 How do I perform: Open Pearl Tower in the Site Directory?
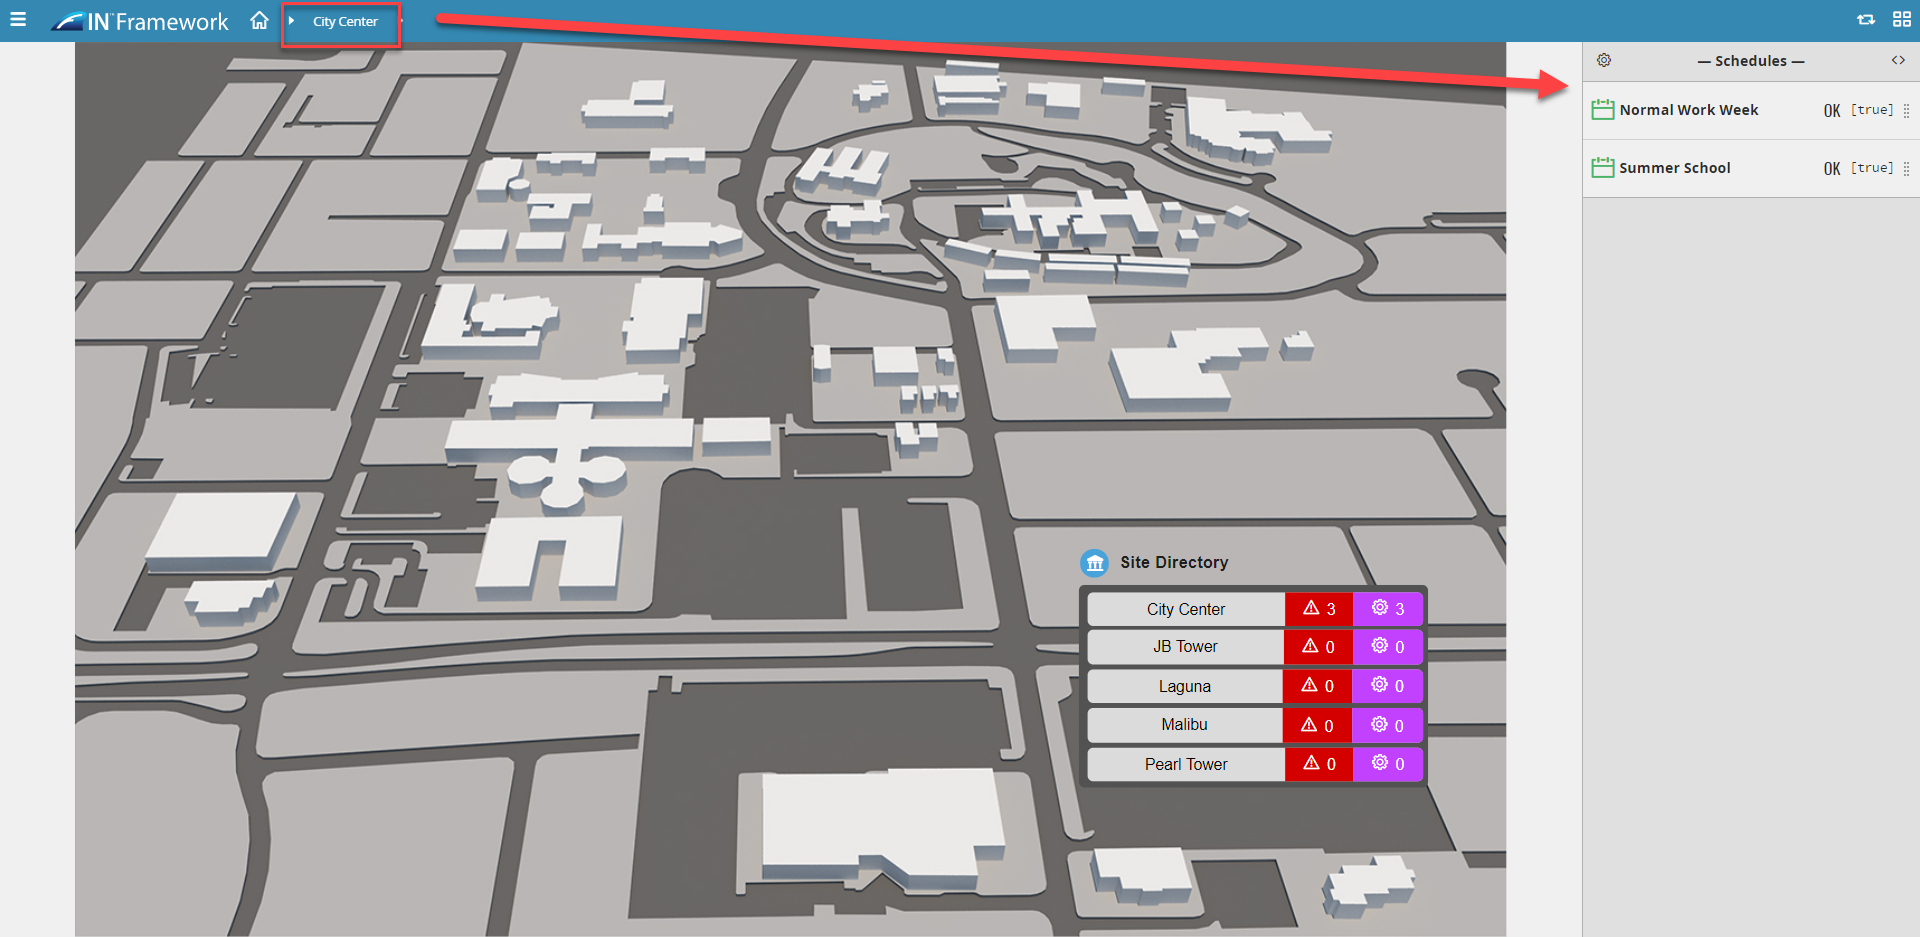[1186, 764]
